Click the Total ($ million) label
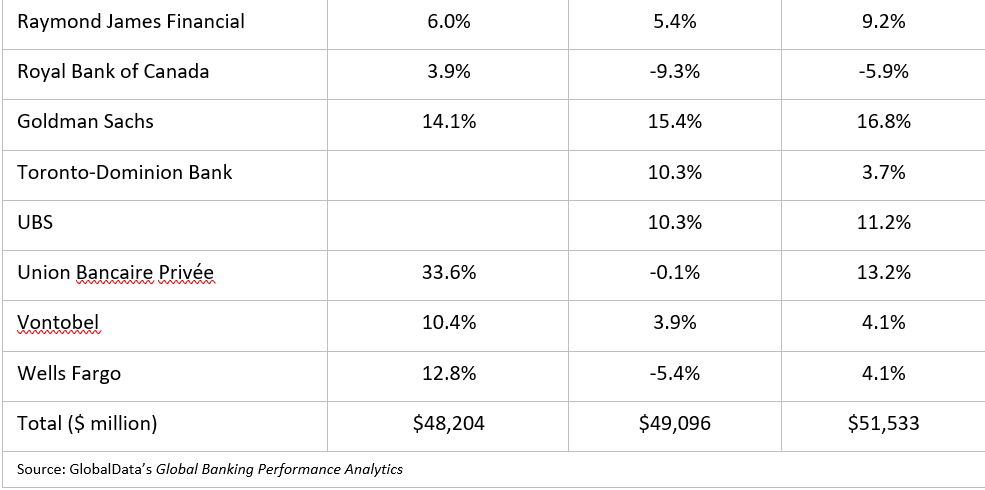 [x=87, y=423]
